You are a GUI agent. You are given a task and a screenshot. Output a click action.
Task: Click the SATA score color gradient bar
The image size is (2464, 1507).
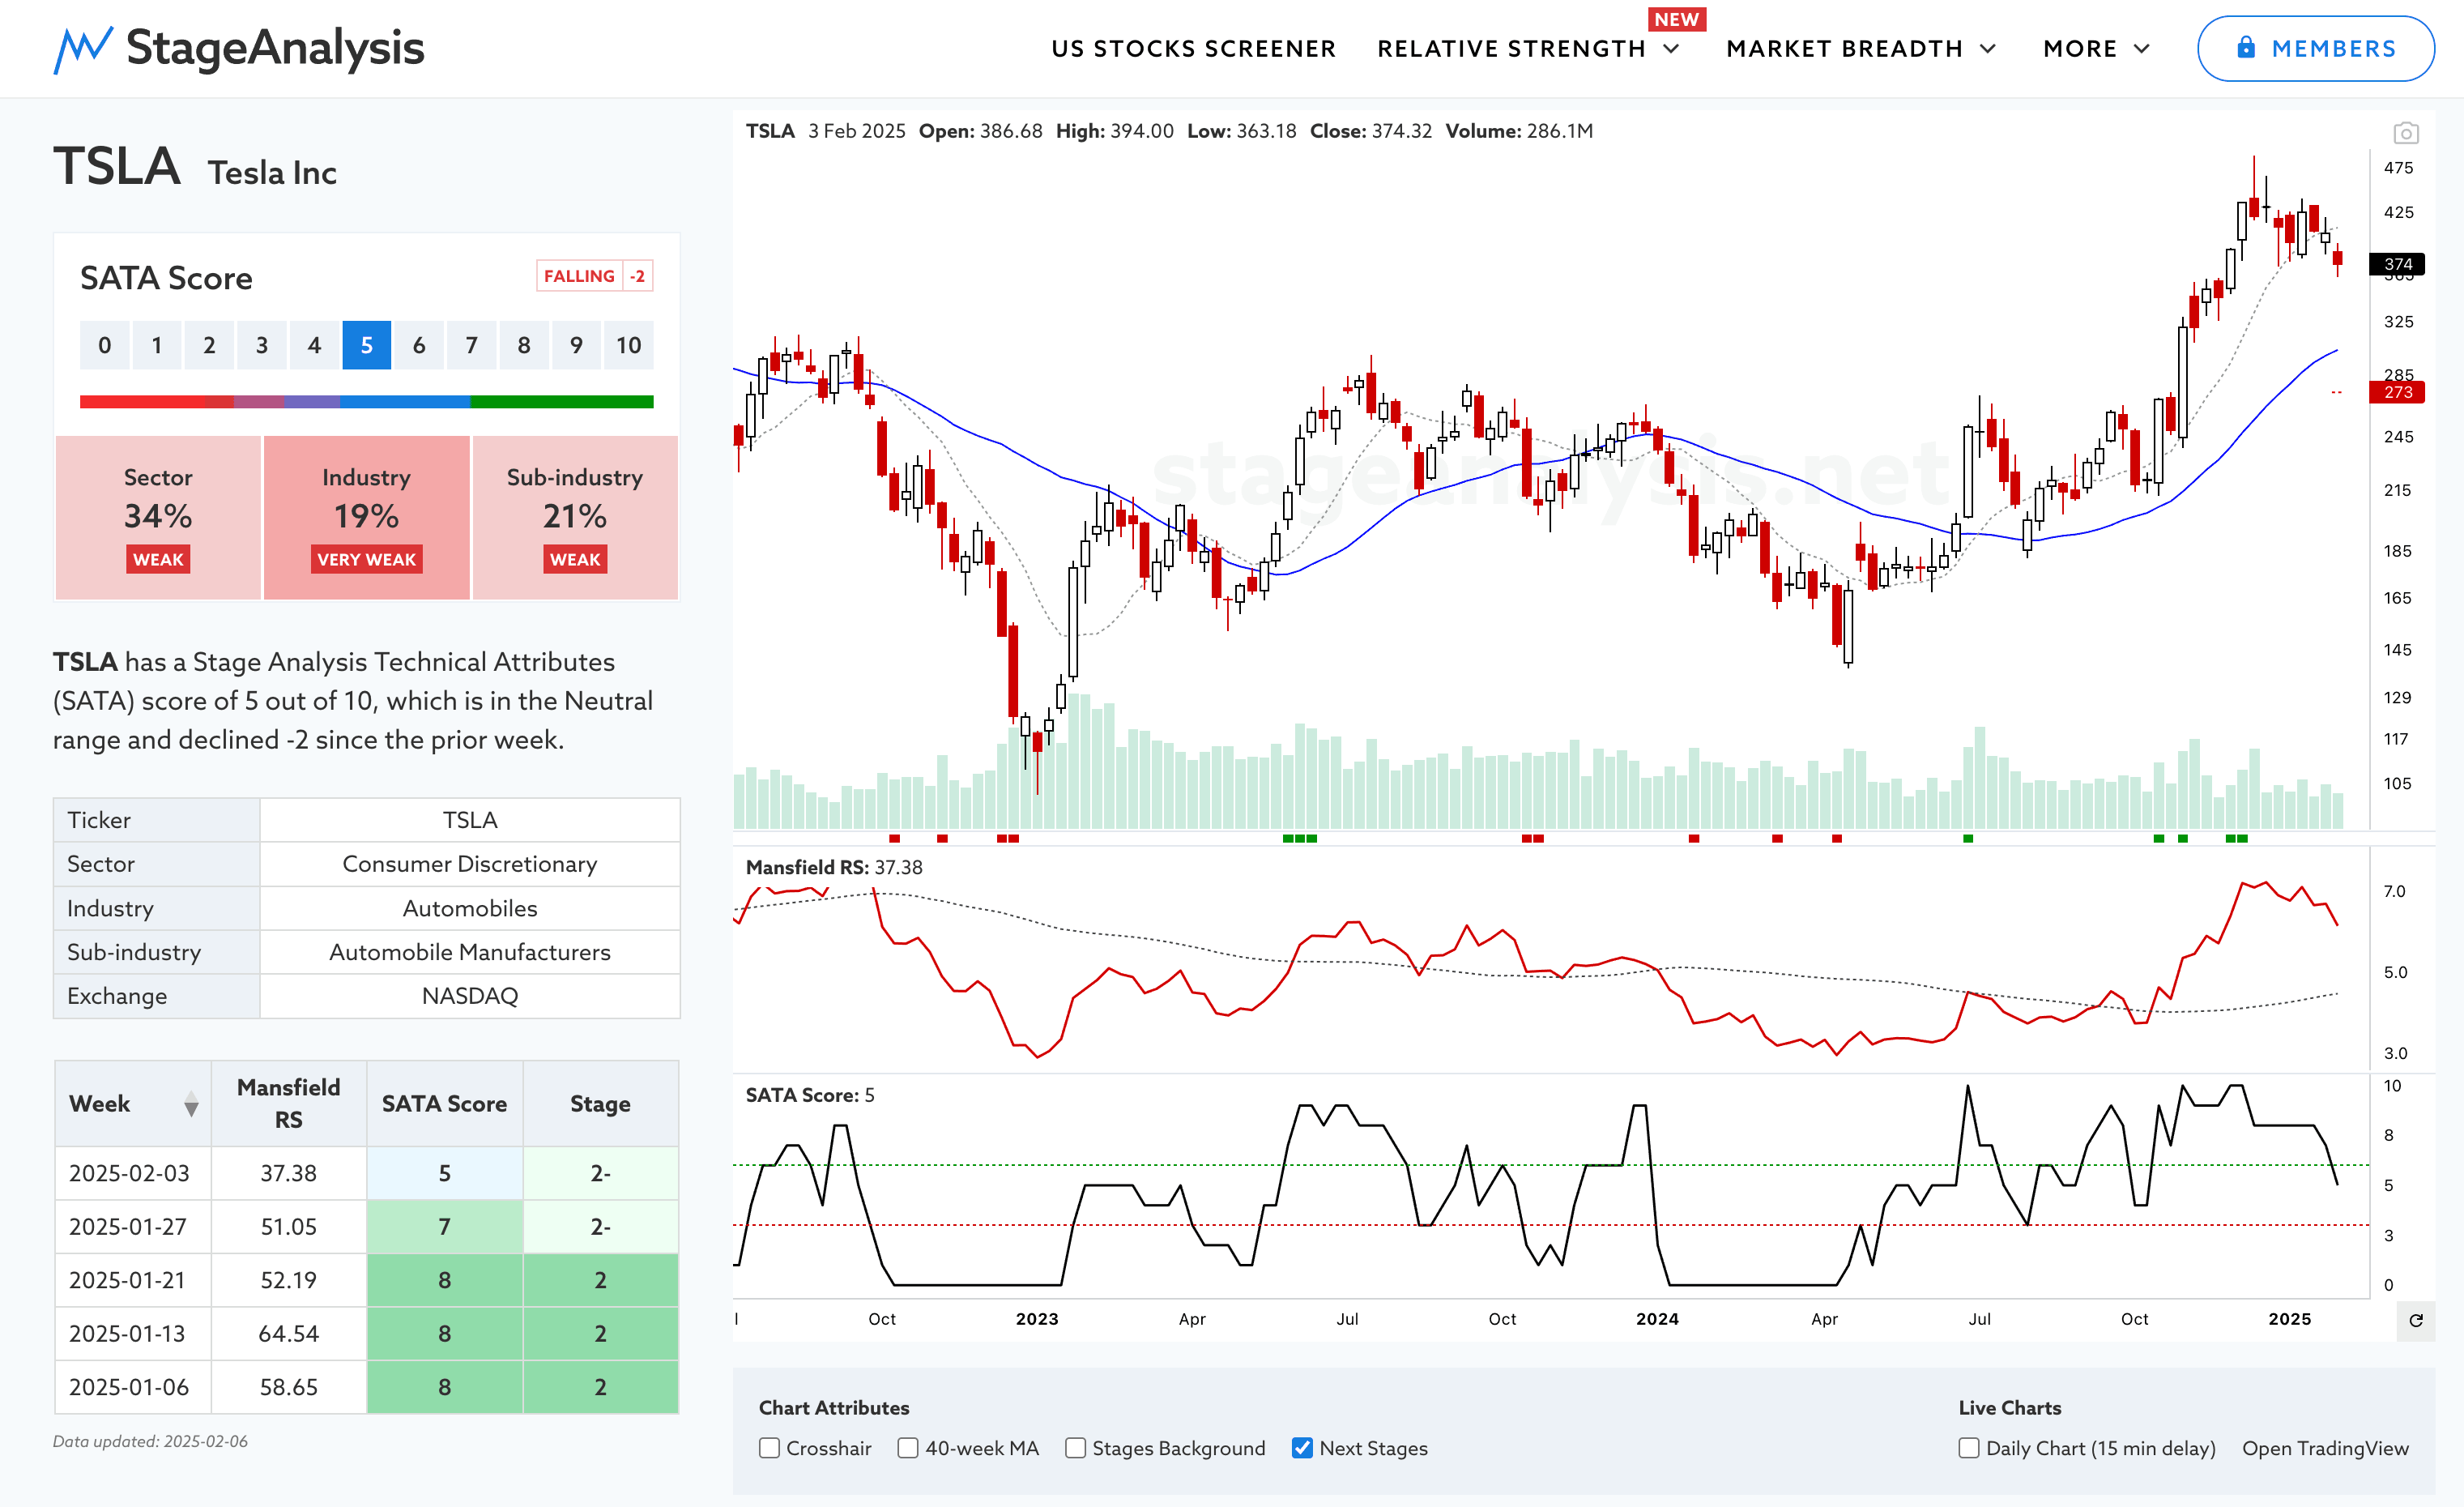click(x=366, y=402)
